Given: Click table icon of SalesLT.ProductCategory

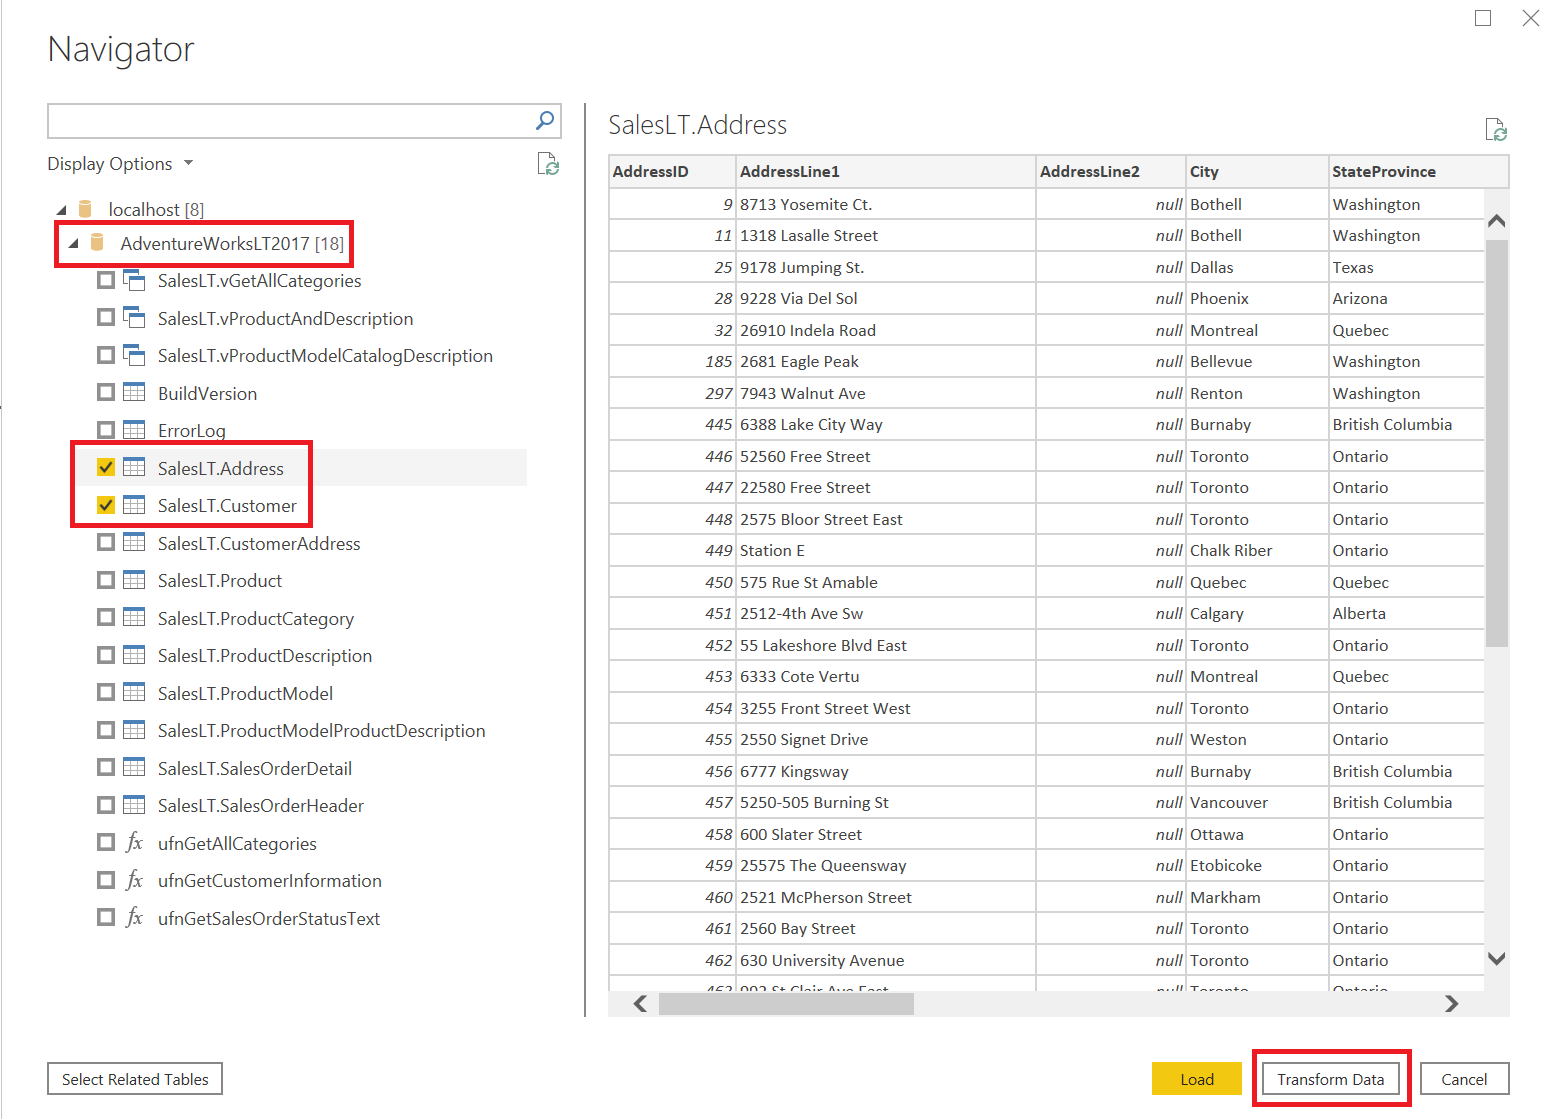Looking at the screenshot, I should (x=134, y=617).
